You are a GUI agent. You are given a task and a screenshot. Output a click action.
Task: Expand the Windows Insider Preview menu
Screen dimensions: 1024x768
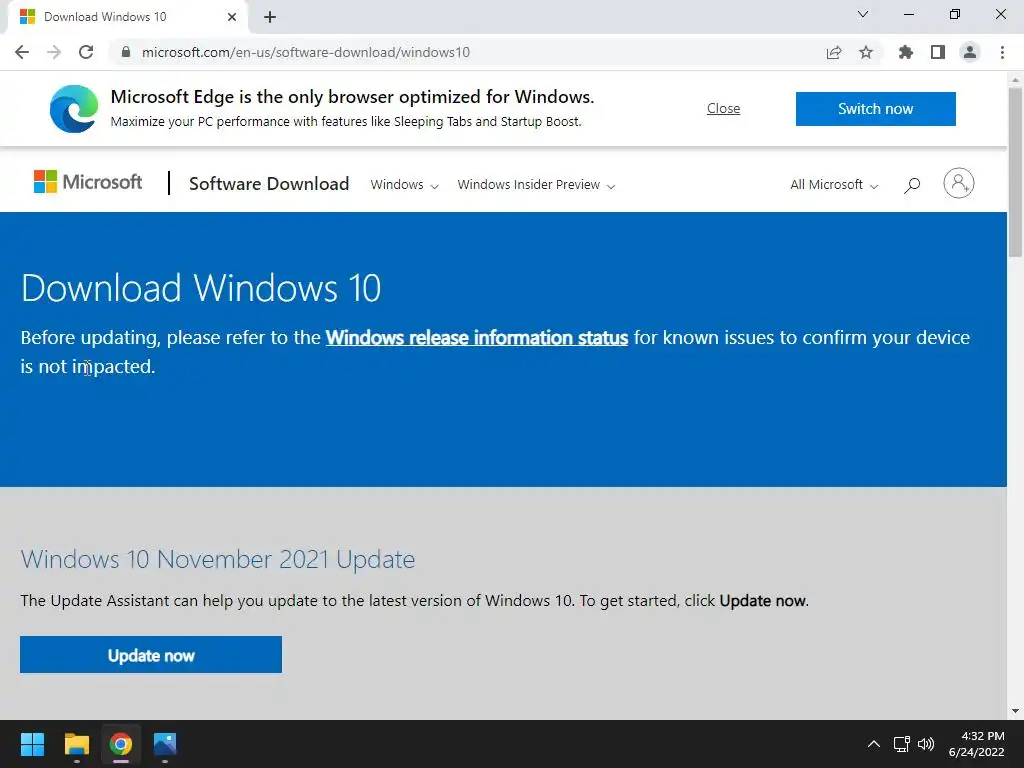[x=536, y=185]
